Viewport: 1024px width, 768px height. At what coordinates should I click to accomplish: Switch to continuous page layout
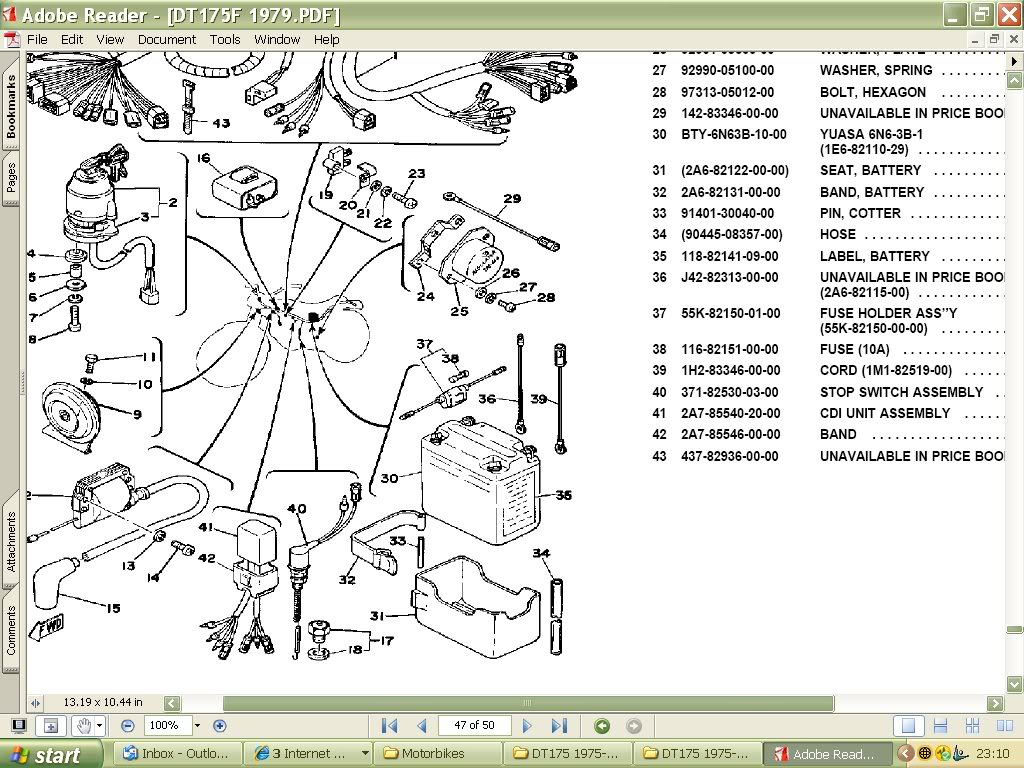click(x=940, y=726)
